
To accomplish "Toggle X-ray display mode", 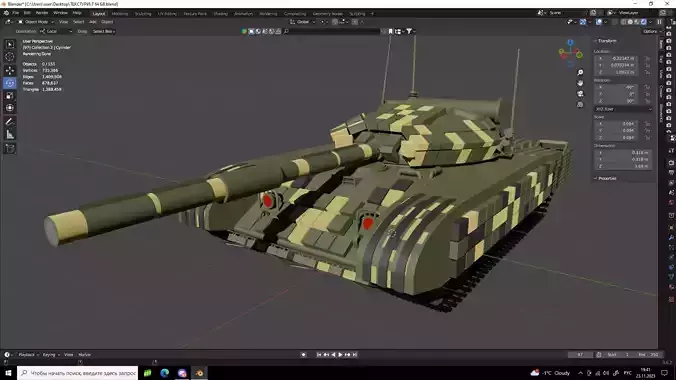I will (x=615, y=22).
